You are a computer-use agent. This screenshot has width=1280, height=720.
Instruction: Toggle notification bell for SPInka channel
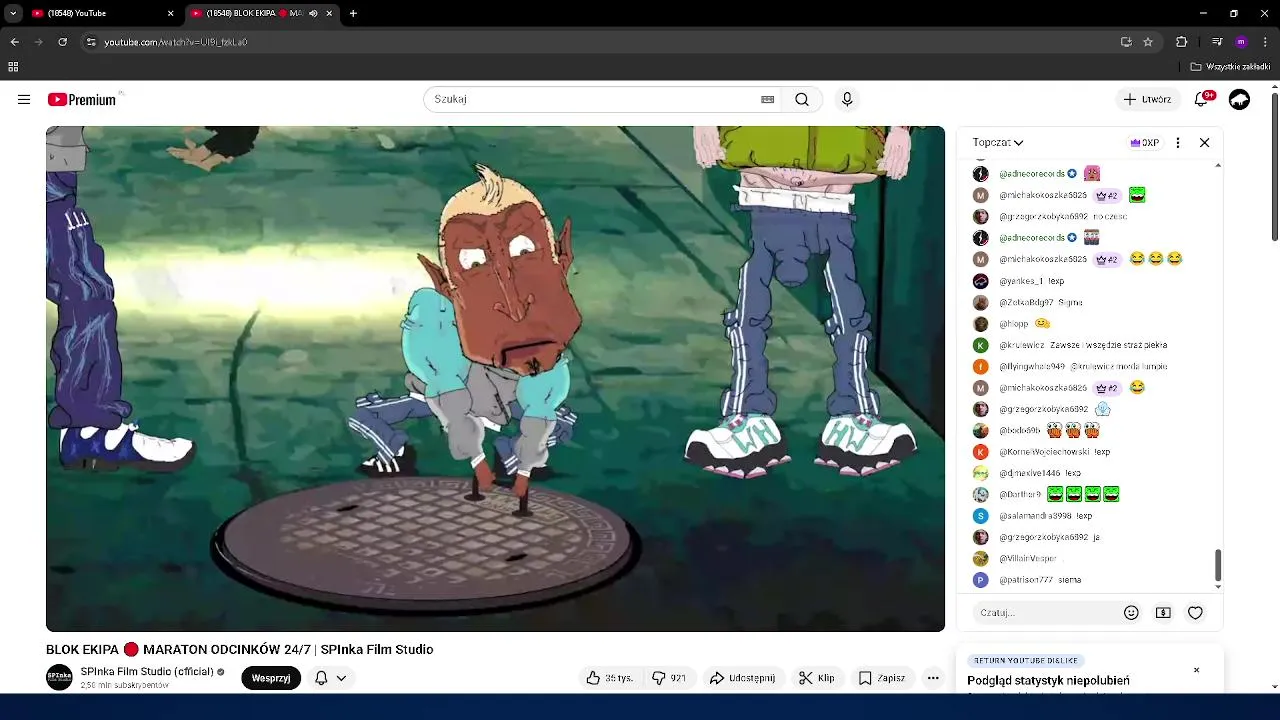click(321, 678)
